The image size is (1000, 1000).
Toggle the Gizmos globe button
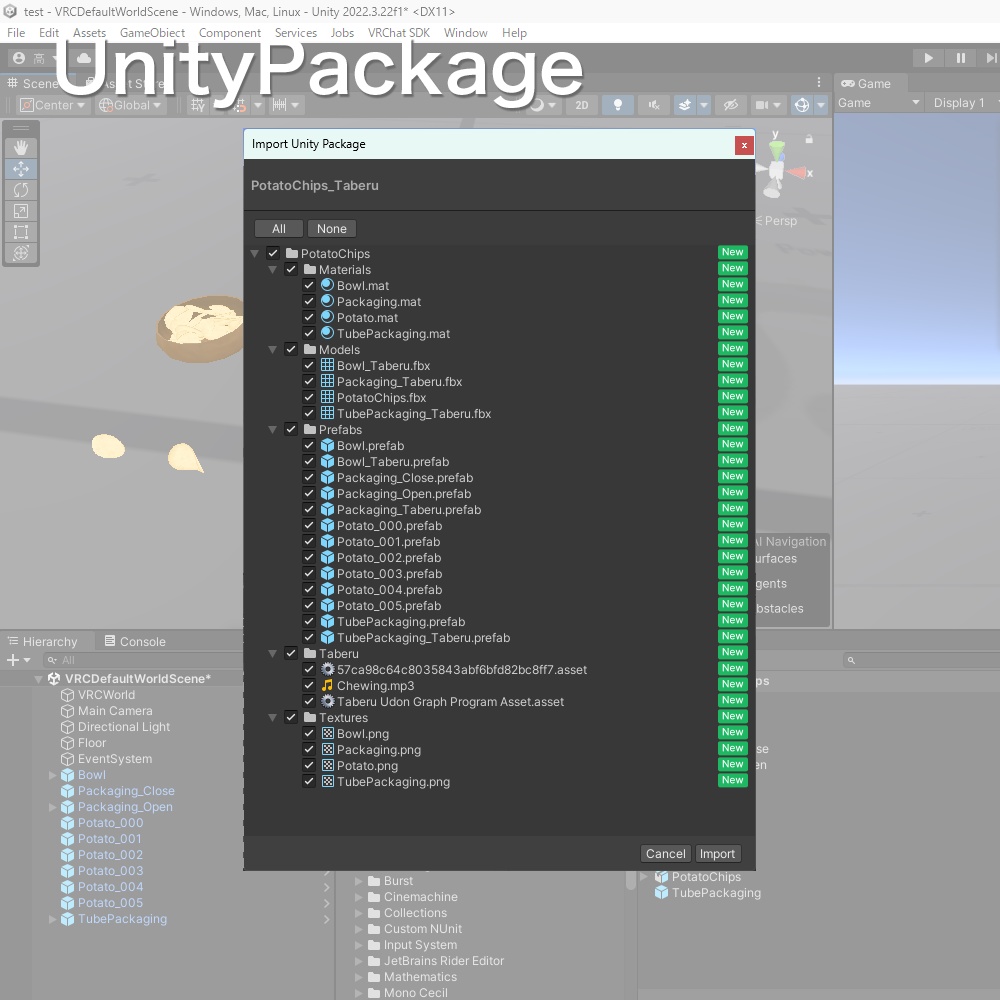pos(802,105)
